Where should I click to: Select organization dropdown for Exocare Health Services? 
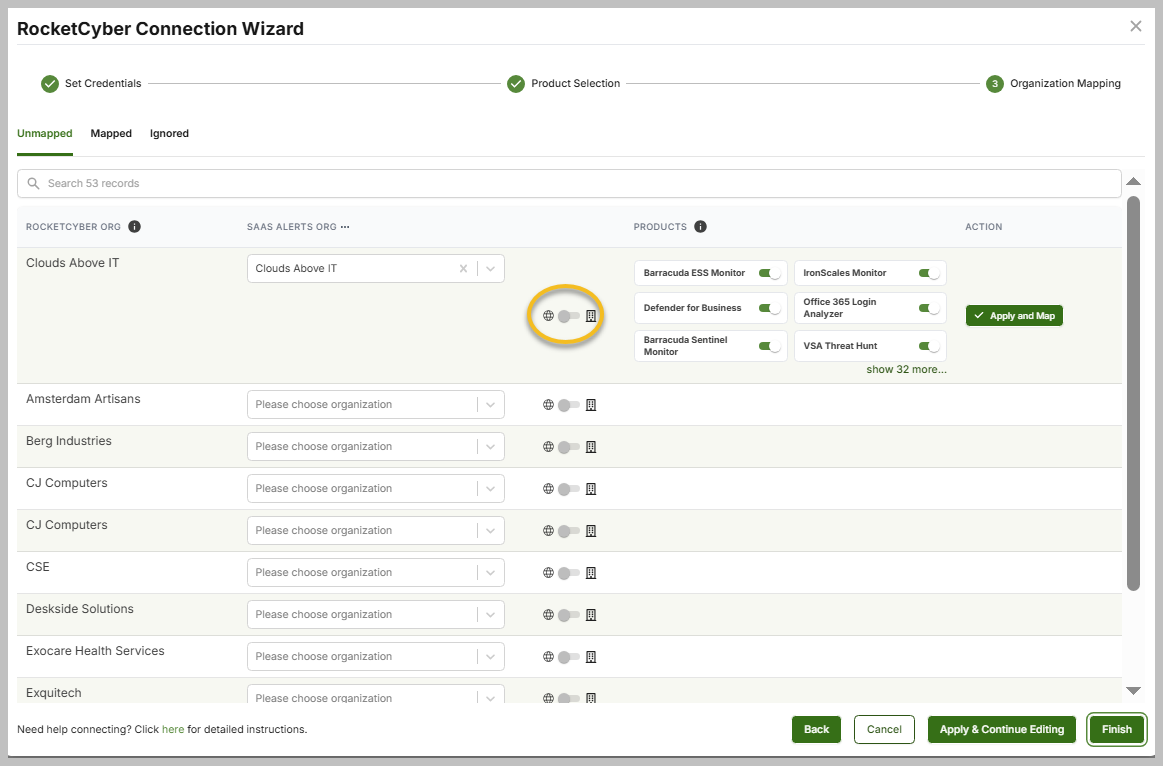click(x=376, y=656)
